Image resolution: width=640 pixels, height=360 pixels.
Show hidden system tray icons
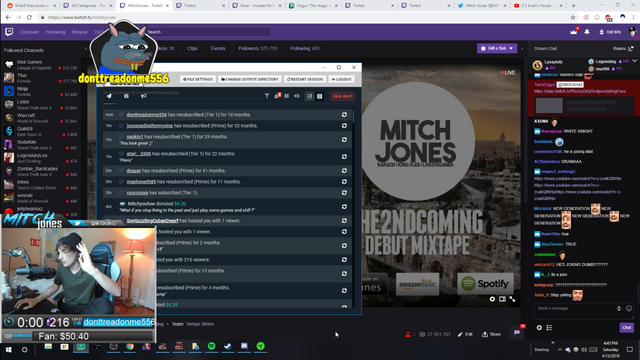[x=560, y=349]
